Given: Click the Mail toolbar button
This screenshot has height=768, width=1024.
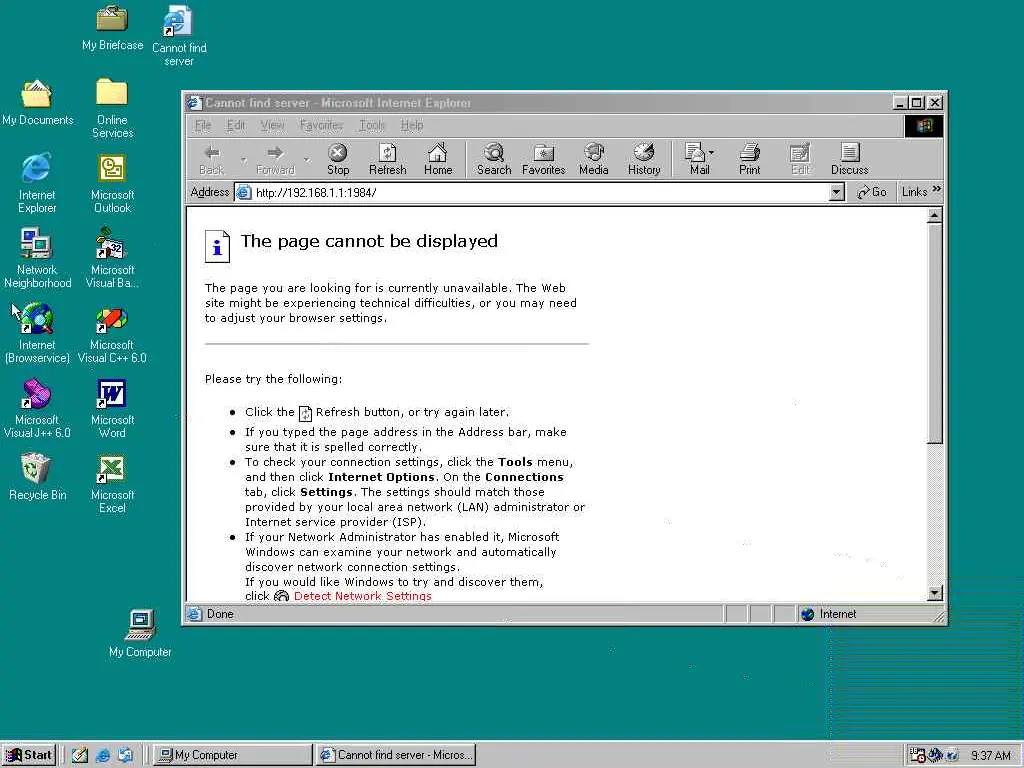Looking at the screenshot, I should [699, 159].
